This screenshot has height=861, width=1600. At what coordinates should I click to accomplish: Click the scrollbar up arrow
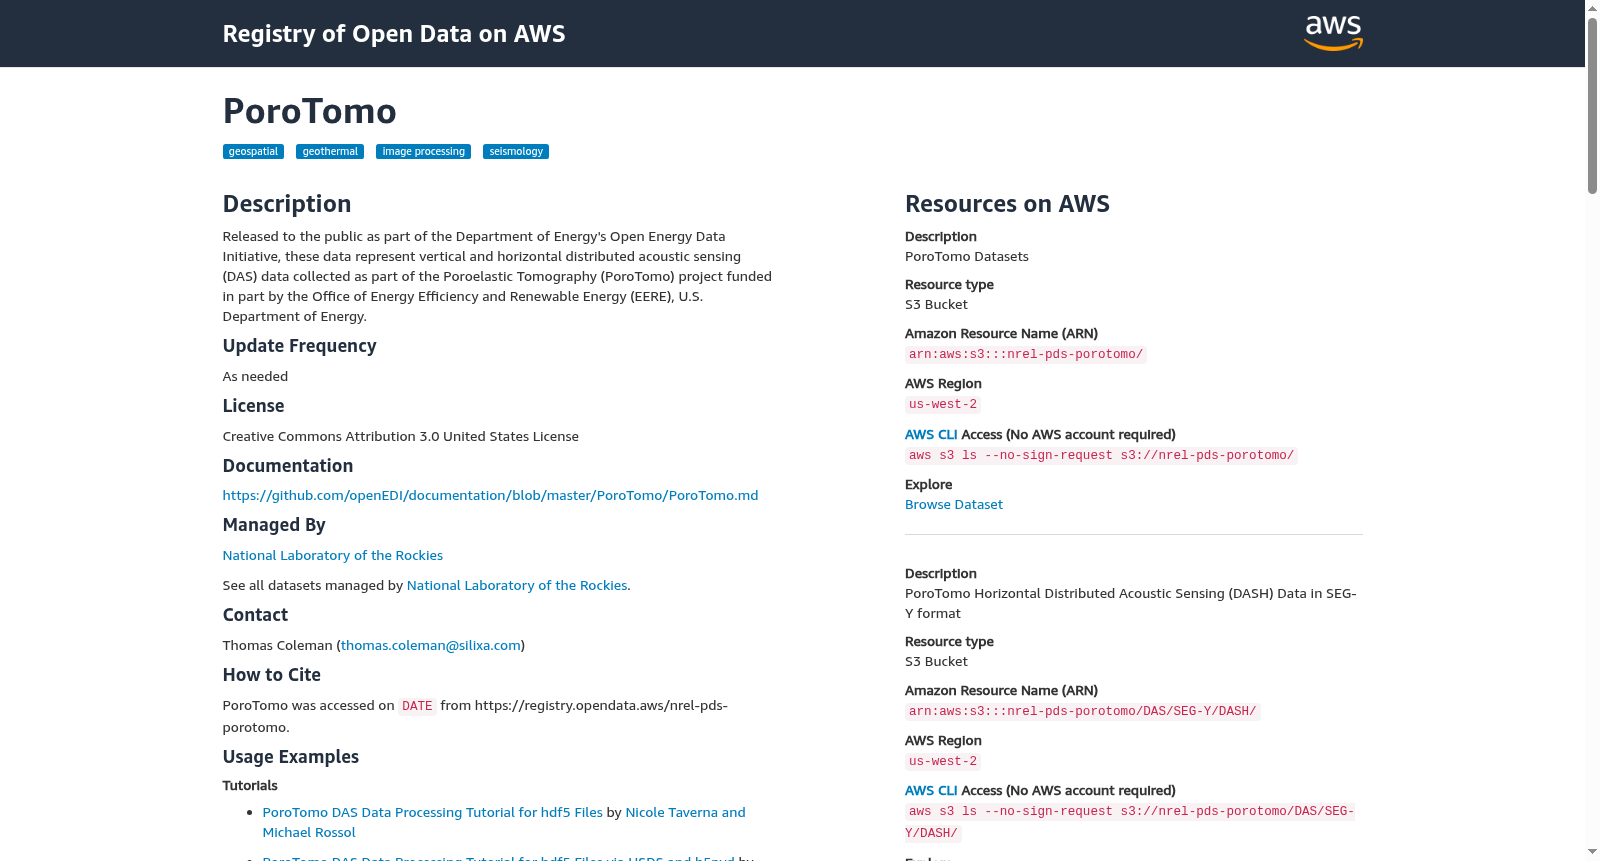point(1592,8)
